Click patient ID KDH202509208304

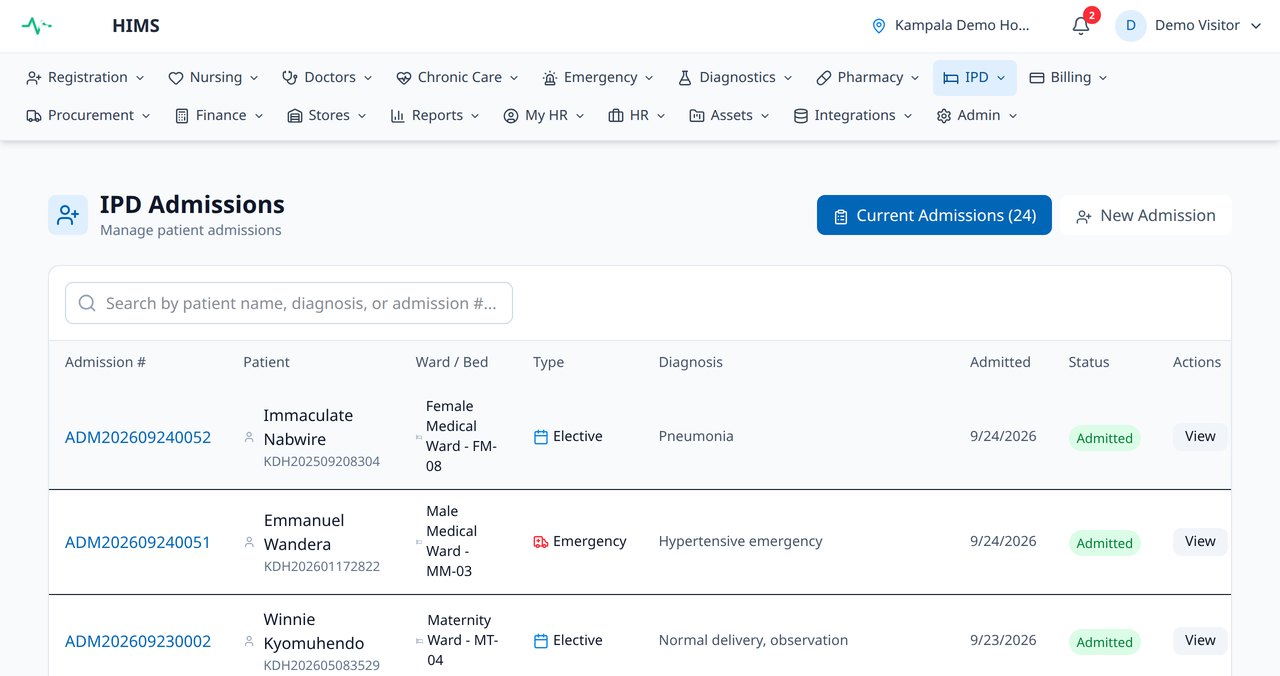coord(322,462)
